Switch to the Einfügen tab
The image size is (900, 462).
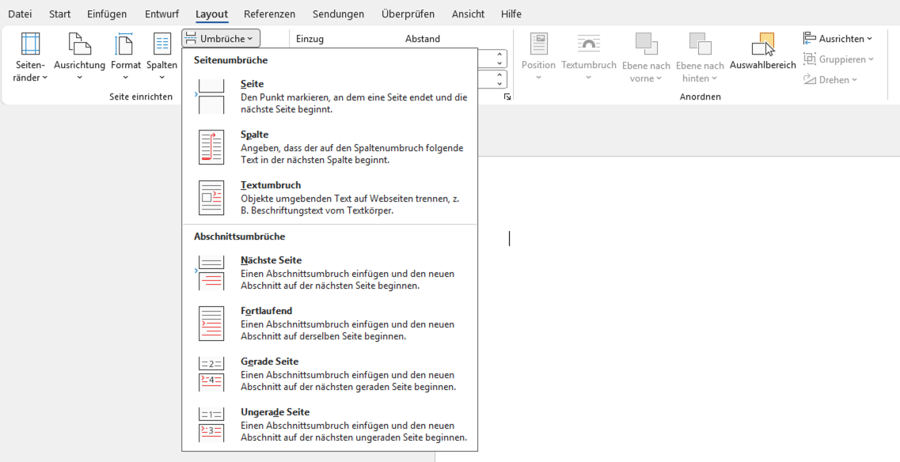point(107,14)
